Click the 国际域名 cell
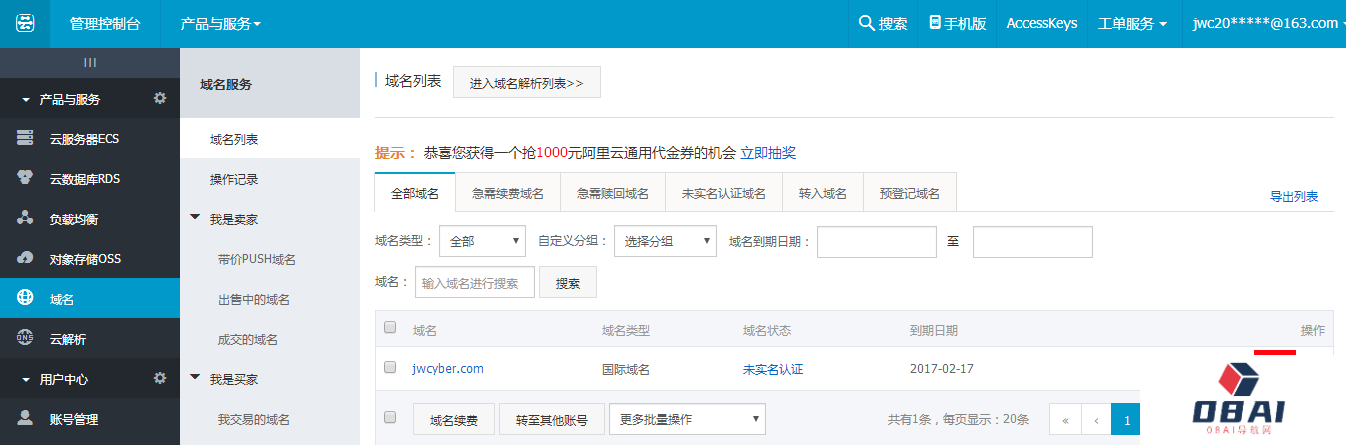The height and width of the screenshot is (445, 1346). [626, 368]
